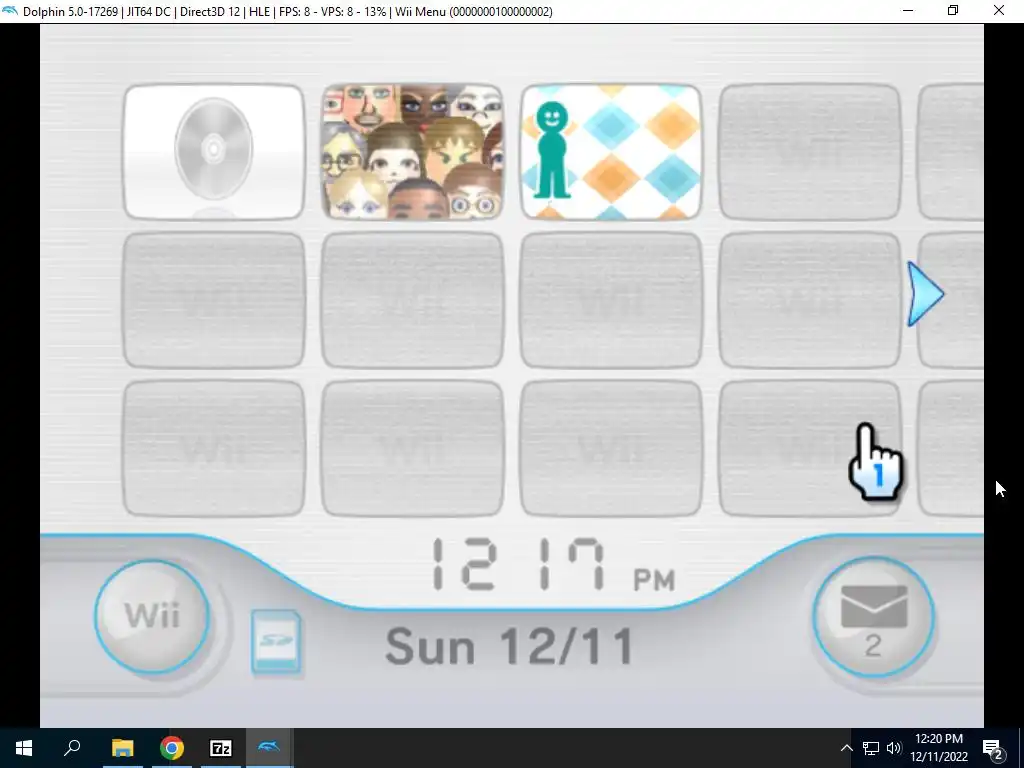The image size is (1024, 768).
Task: Open taskbar search magnifier
Action: (72, 748)
